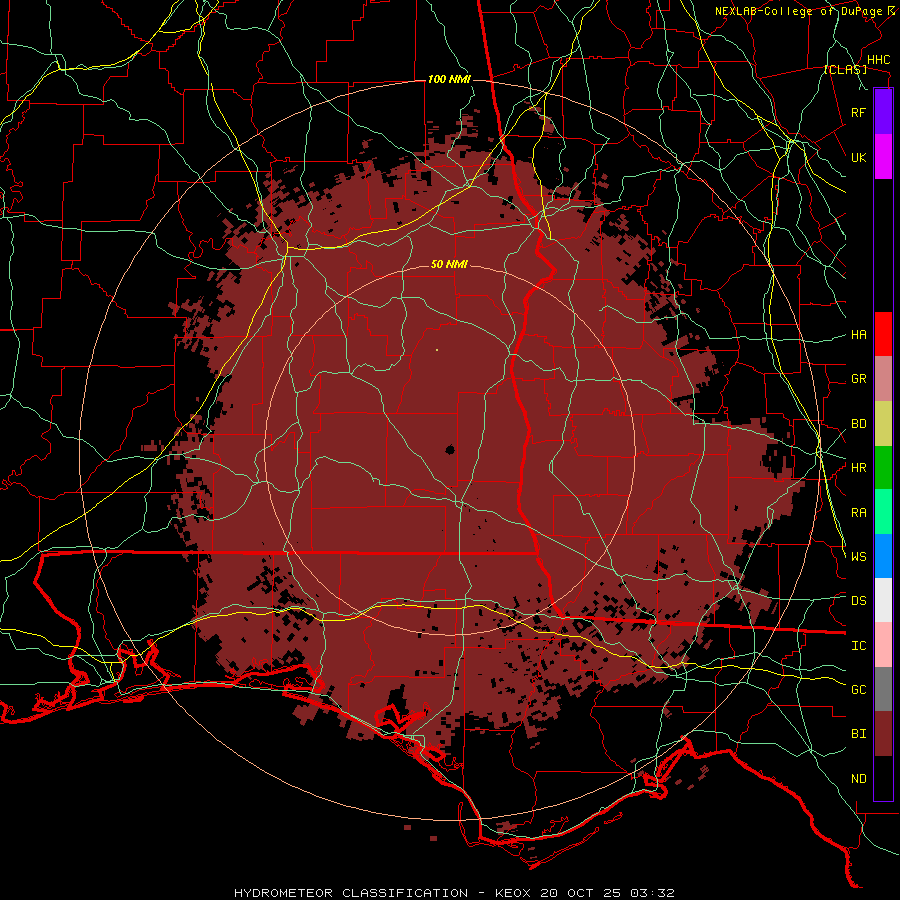
Task: Click the small black hole in radar echo
Action: 450,449
